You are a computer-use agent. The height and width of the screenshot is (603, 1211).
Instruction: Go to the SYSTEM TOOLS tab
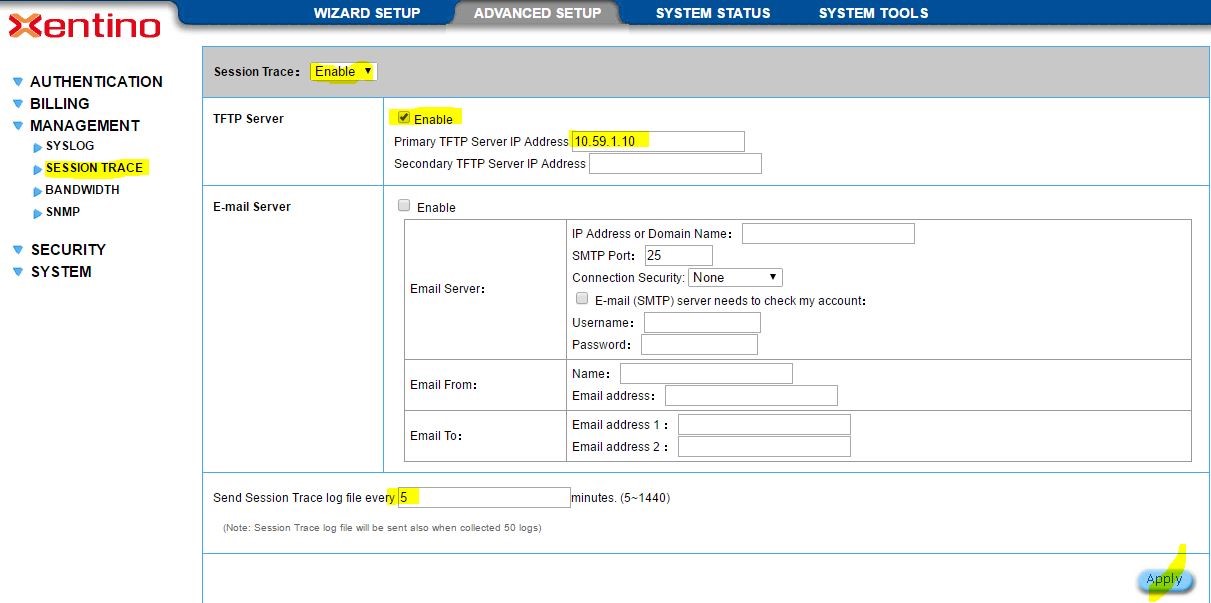point(873,13)
